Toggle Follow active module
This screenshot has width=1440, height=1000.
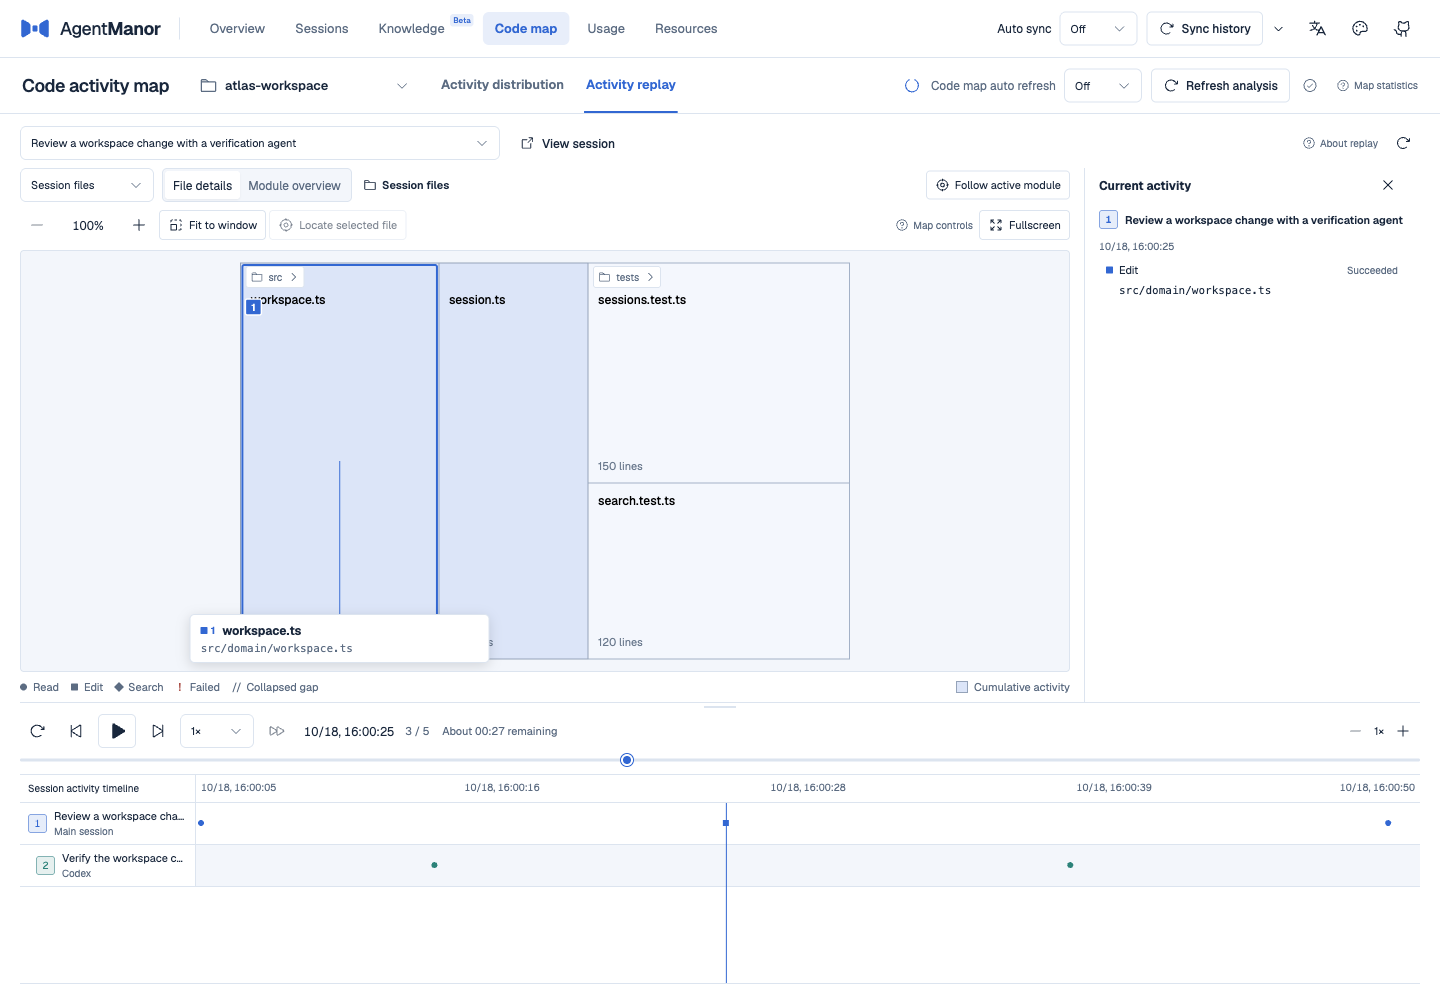[998, 185]
